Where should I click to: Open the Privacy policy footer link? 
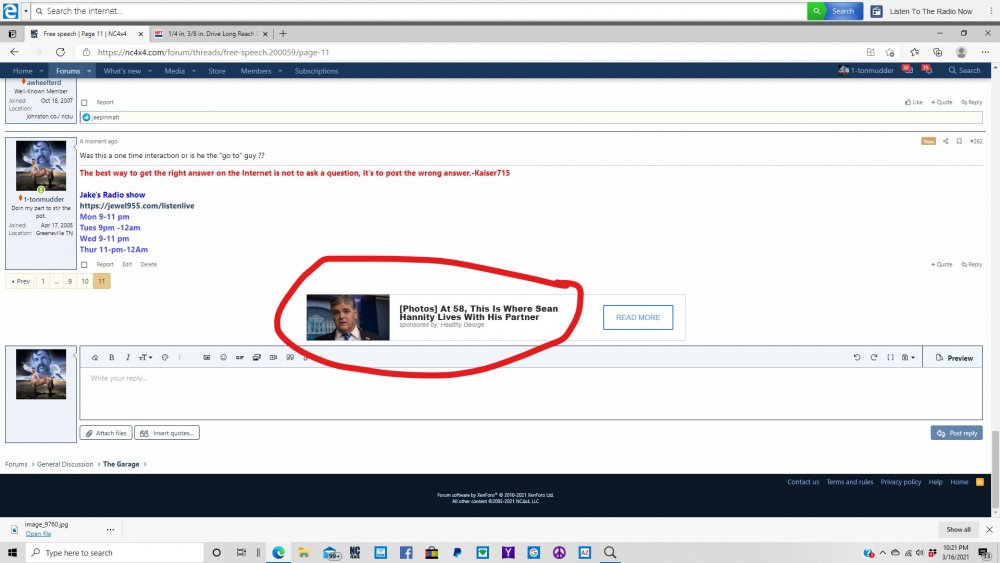(x=901, y=482)
